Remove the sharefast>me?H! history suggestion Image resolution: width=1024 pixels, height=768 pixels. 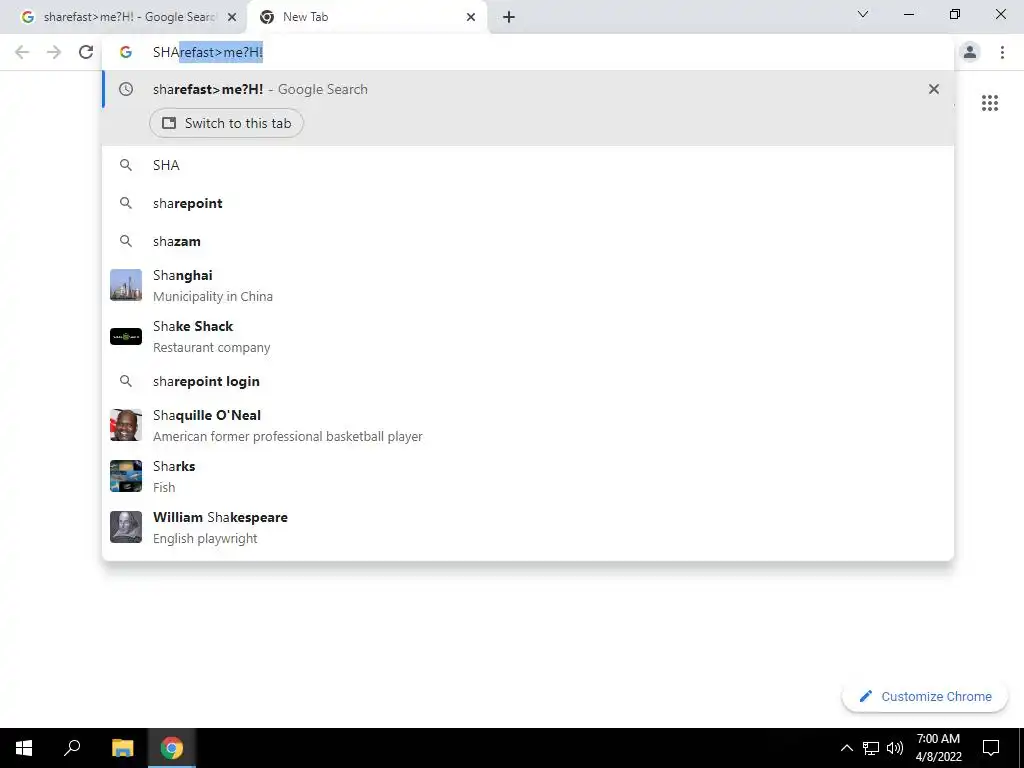934,89
